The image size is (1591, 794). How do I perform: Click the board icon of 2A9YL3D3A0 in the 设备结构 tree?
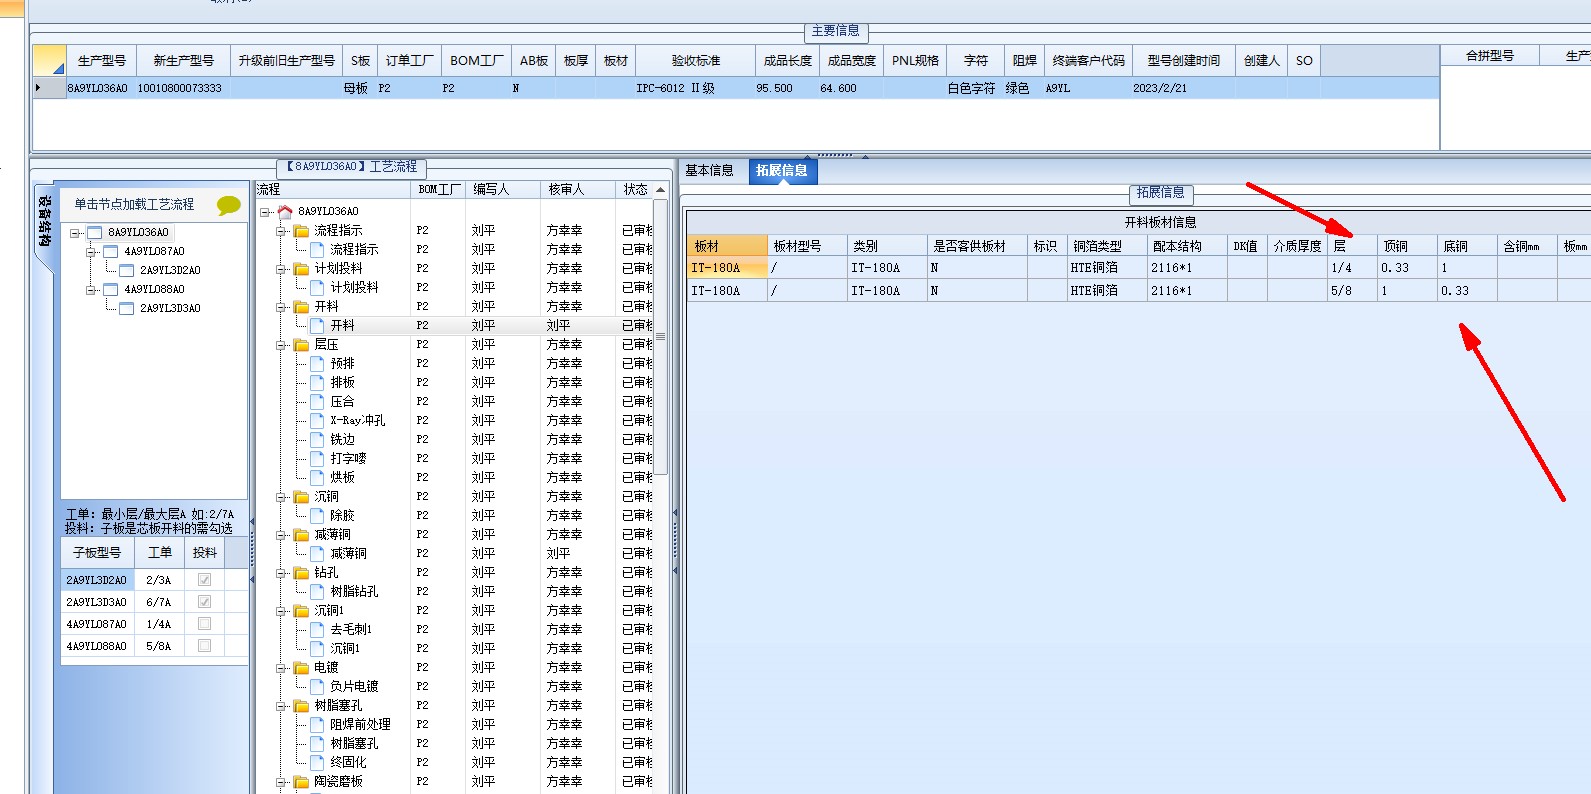[127, 308]
